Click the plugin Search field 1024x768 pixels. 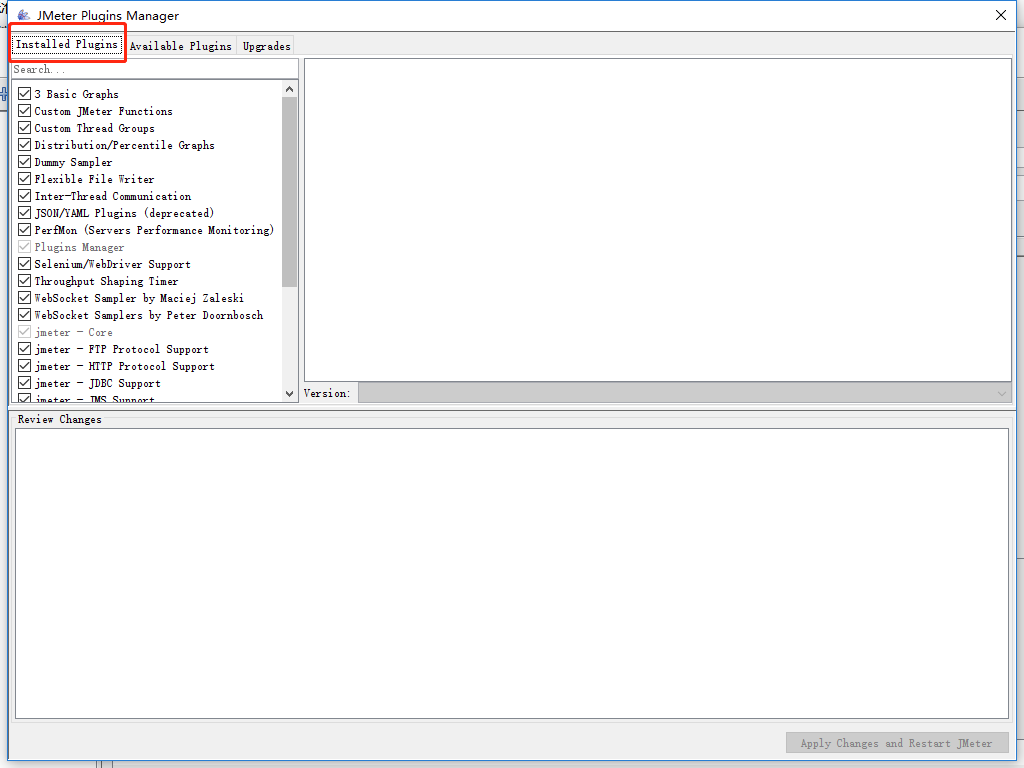tap(155, 69)
